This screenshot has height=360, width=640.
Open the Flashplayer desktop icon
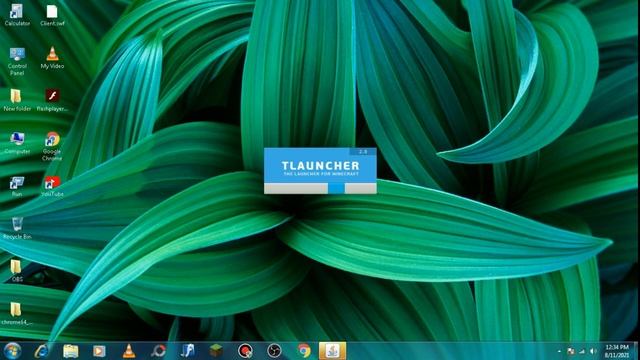(52, 100)
